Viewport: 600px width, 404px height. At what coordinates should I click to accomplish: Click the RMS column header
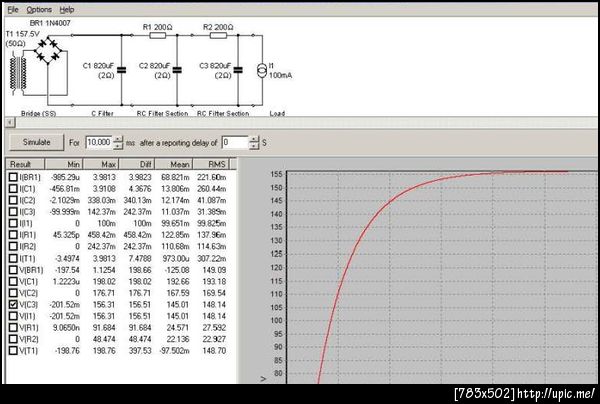pyautogui.click(x=211, y=164)
